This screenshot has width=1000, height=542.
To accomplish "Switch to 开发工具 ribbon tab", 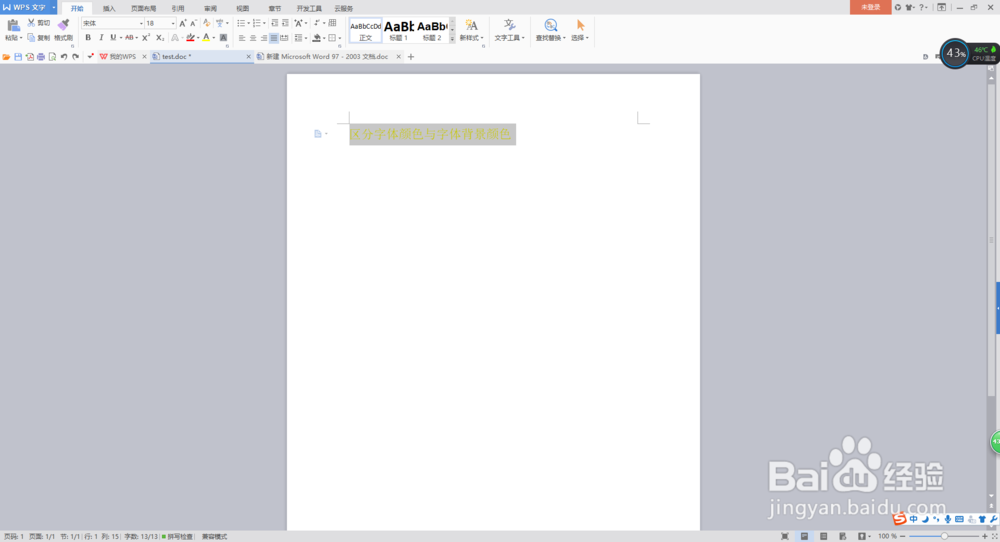I will [x=309, y=8].
